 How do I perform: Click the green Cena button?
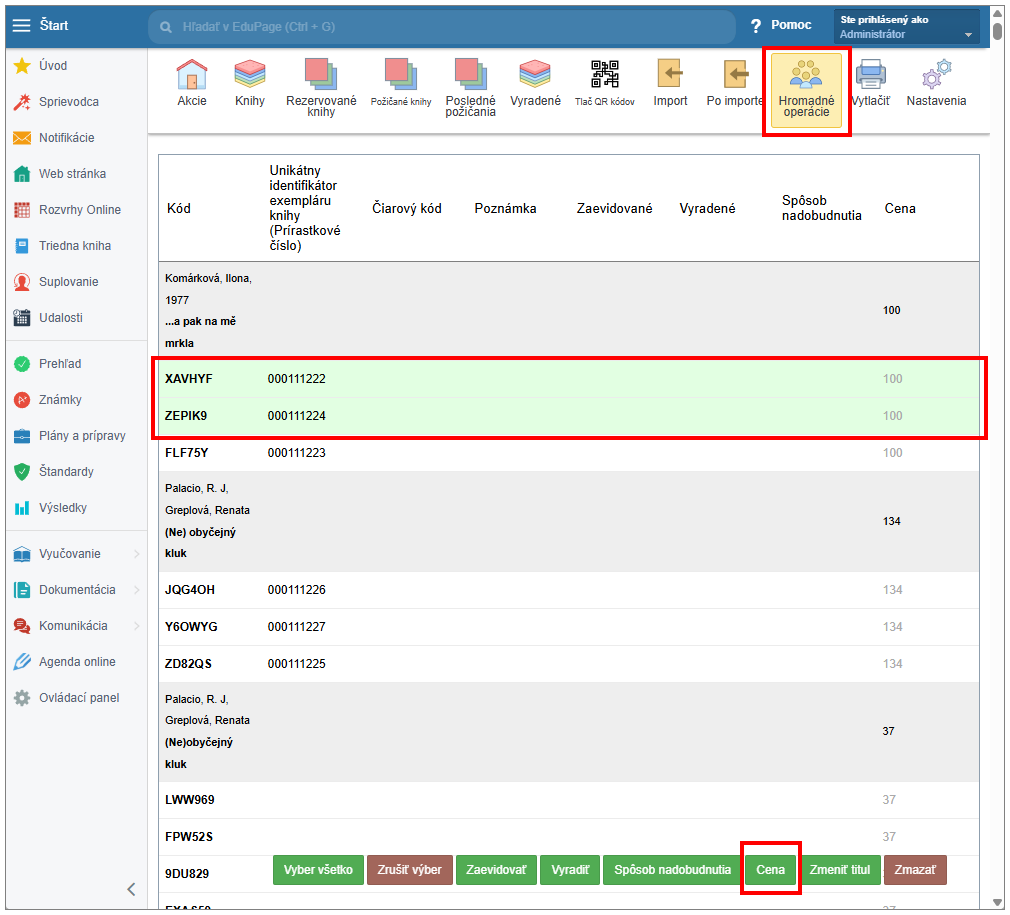tap(770, 870)
